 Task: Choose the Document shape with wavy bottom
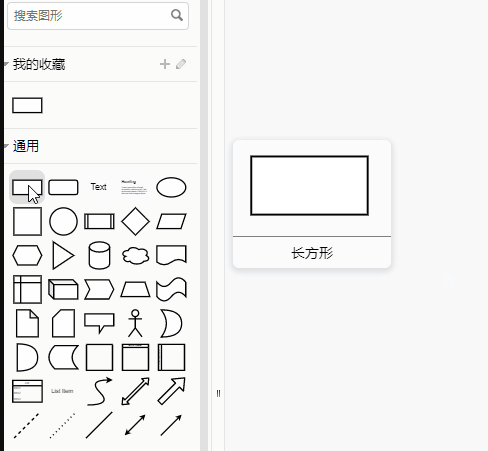(x=171, y=256)
